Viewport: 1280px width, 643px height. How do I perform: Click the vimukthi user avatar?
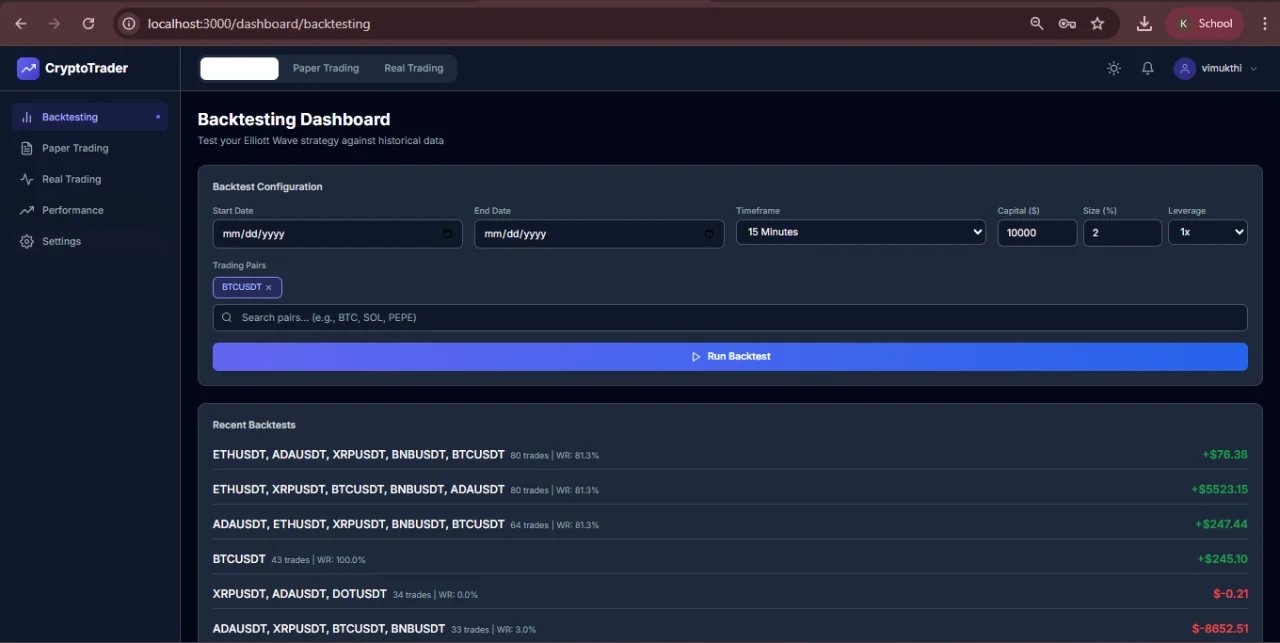1185,68
